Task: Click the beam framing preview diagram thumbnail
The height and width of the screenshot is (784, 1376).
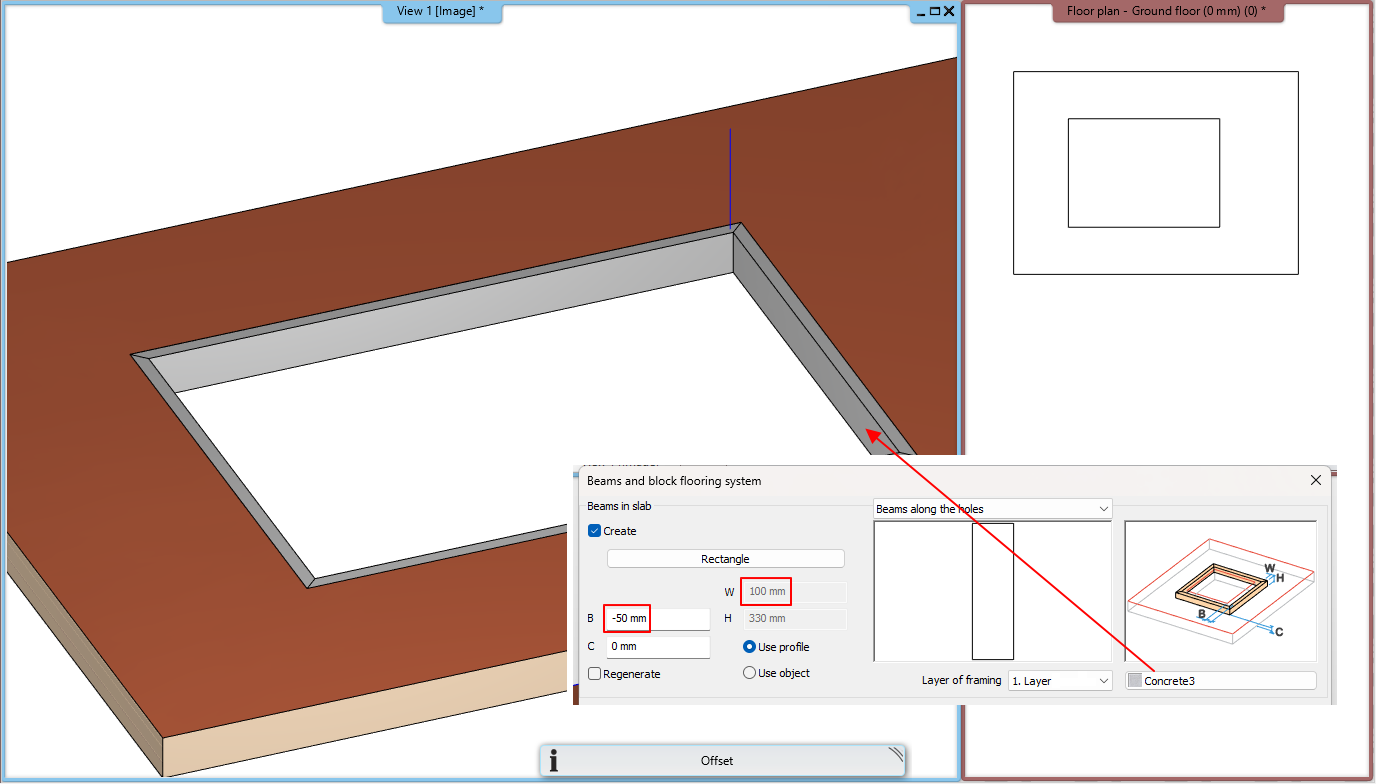Action: coord(1220,590)
